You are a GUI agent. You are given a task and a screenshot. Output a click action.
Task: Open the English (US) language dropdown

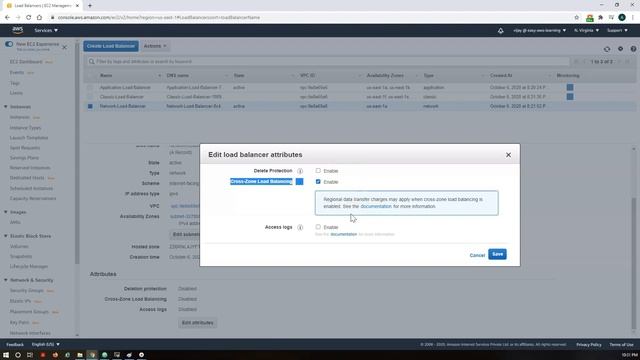coord(46,344)
